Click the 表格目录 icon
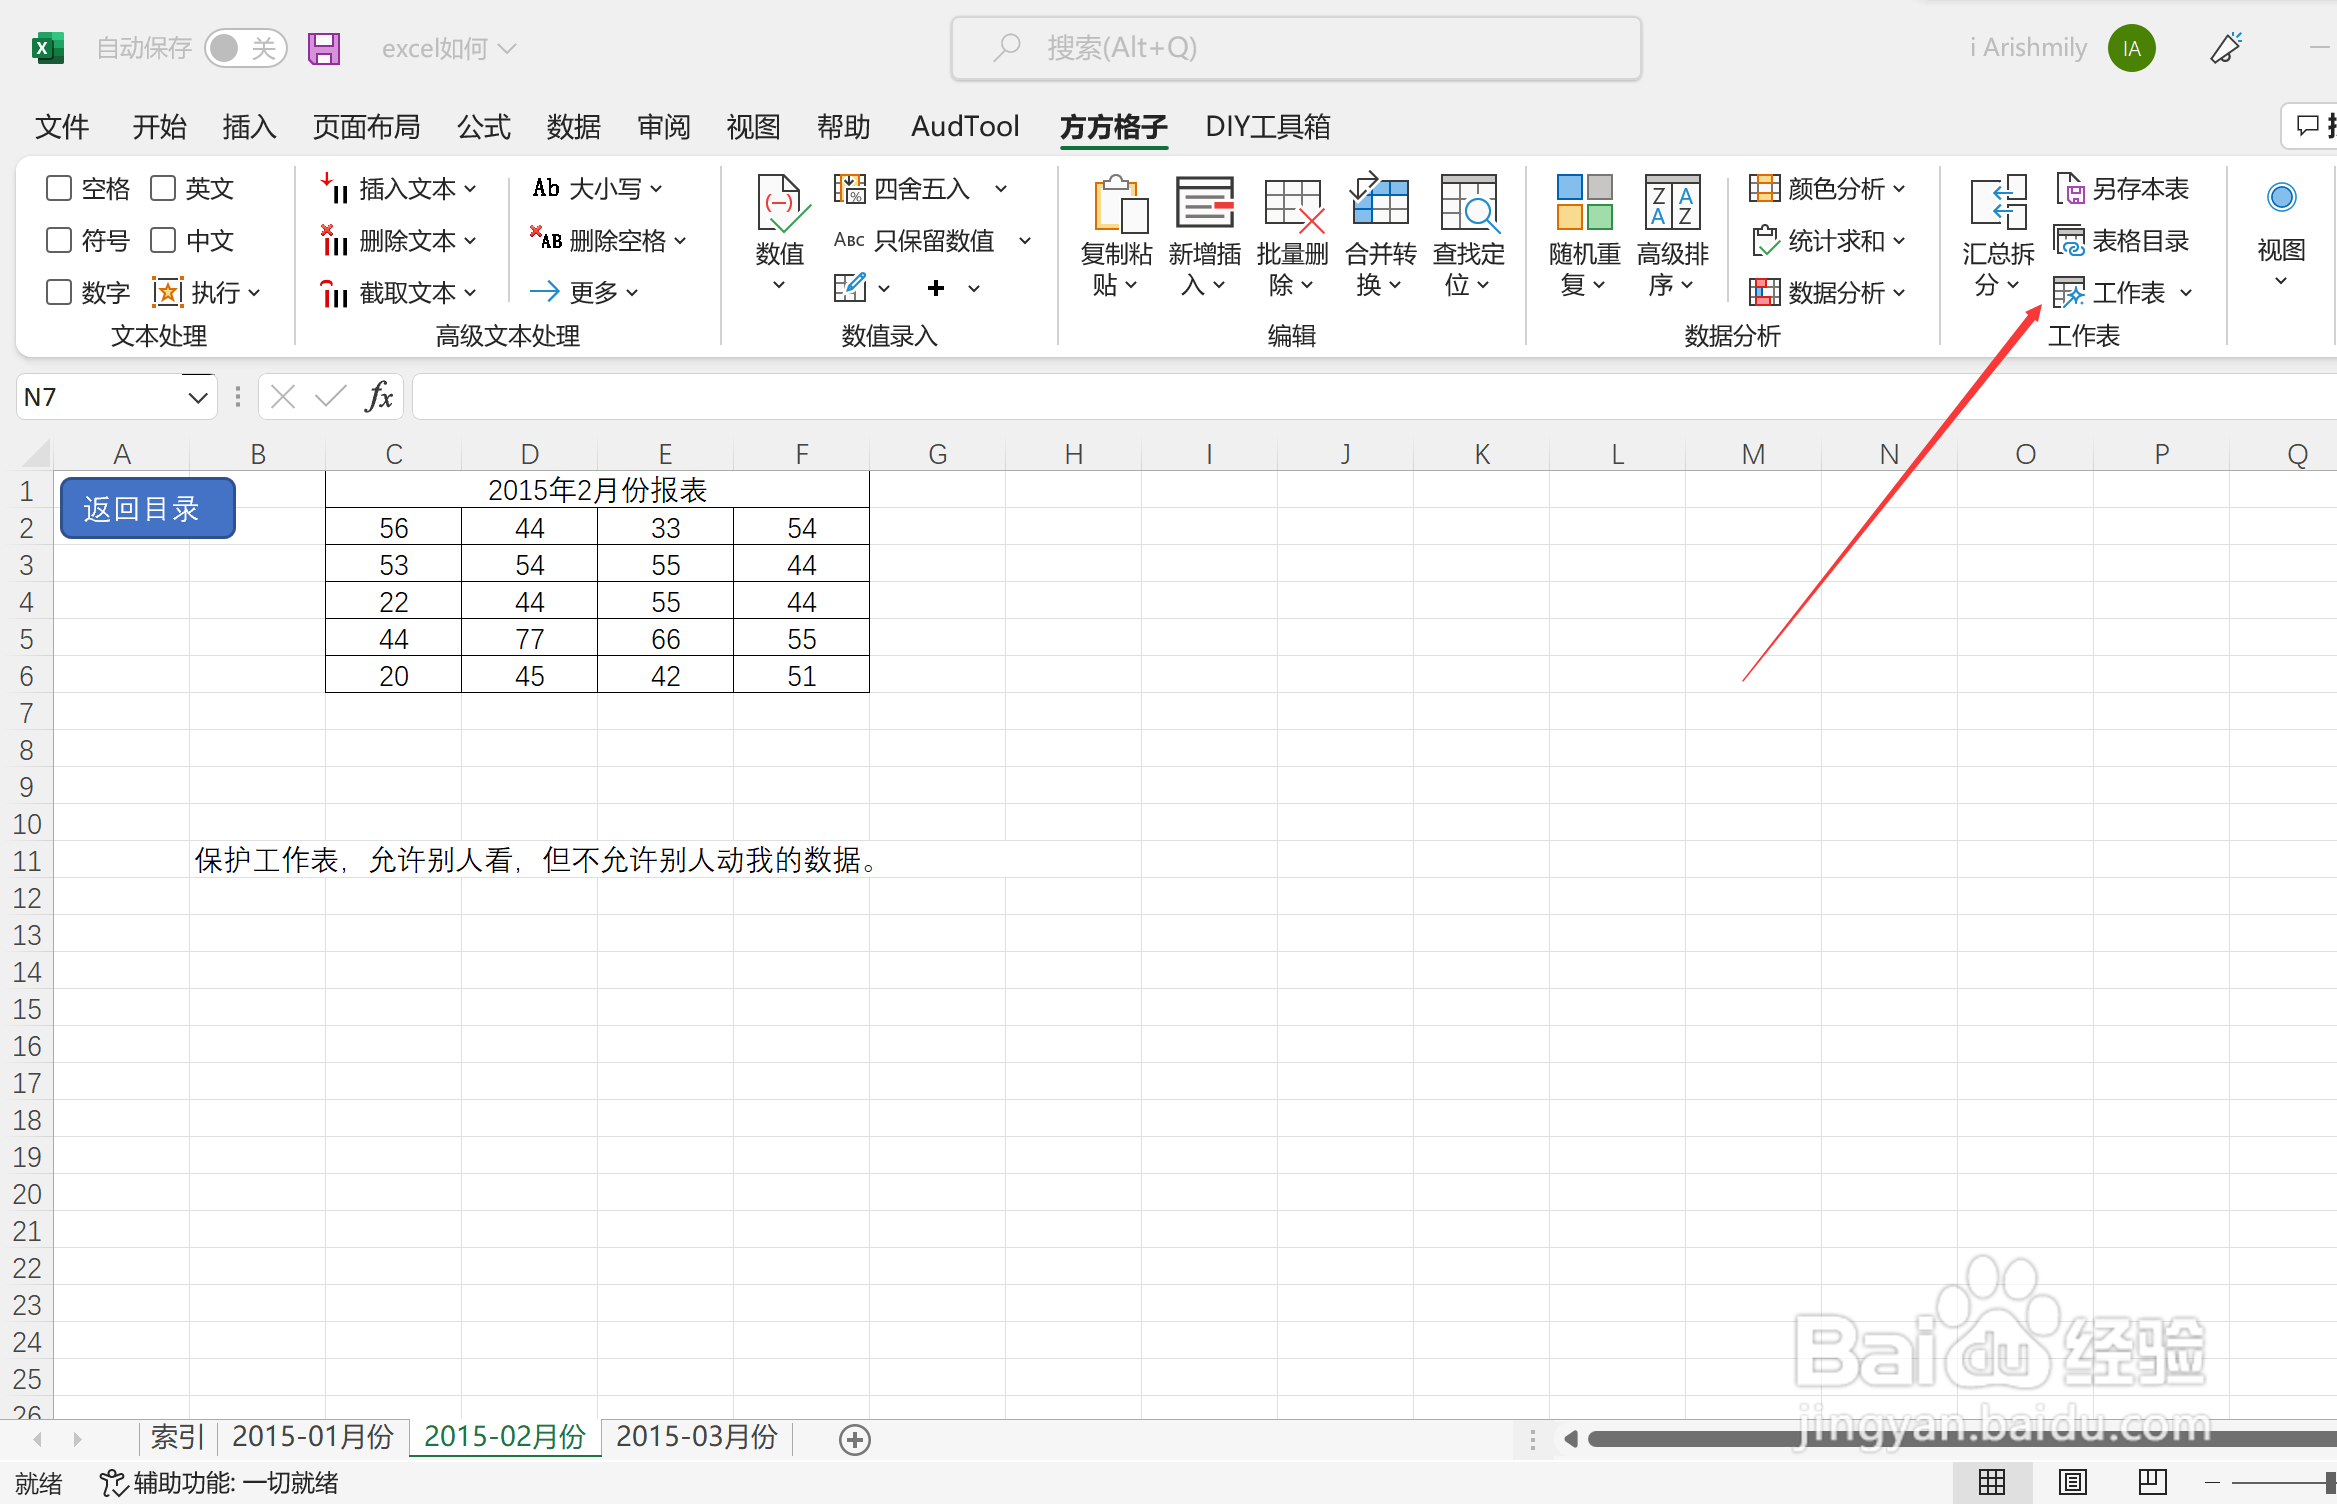Screen dimensions: 2337x1504 [2068, 241]
